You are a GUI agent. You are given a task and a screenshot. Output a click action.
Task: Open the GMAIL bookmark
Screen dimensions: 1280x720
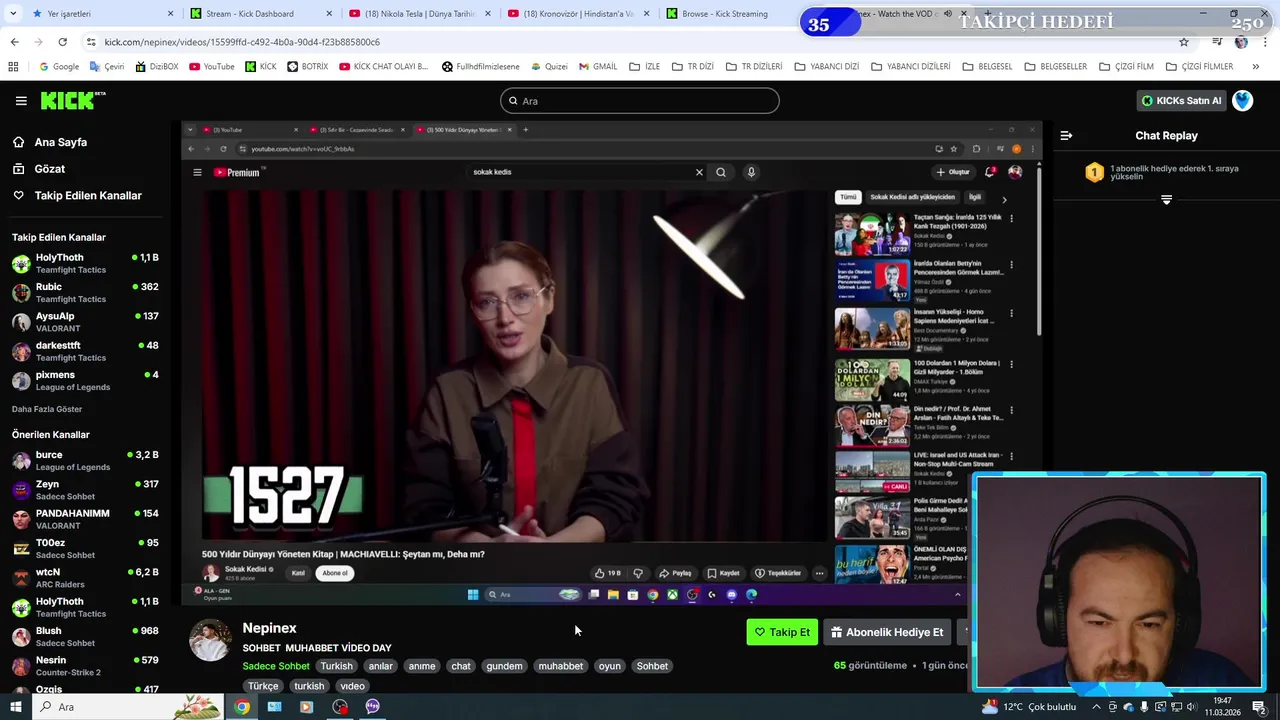(598, 67)
